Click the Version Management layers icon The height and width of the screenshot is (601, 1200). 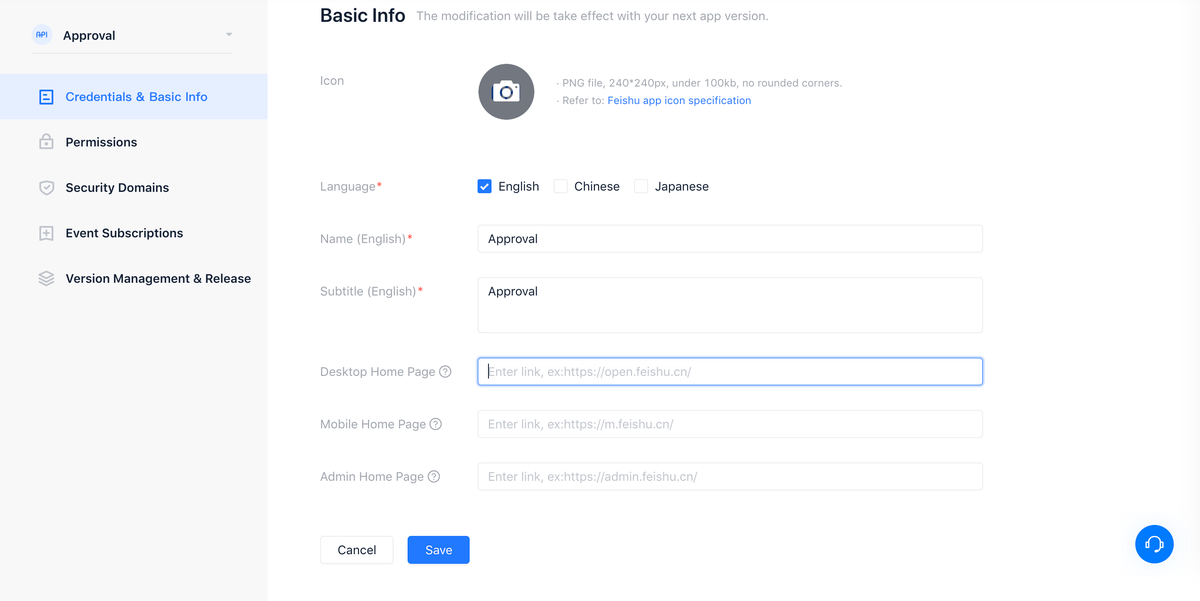(x=46, y=279)
